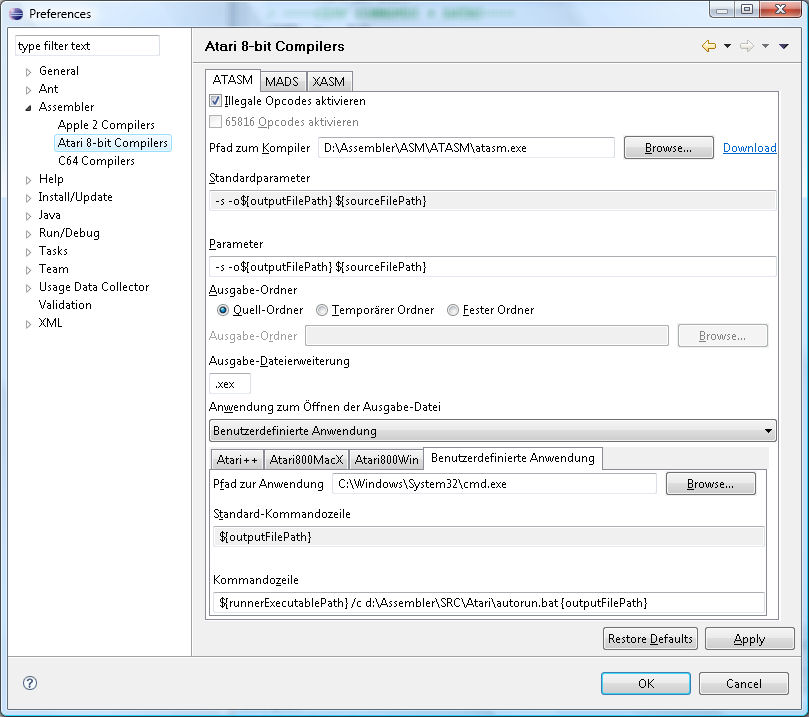
Task: Close the Preferences window
Action: (781, 9)
